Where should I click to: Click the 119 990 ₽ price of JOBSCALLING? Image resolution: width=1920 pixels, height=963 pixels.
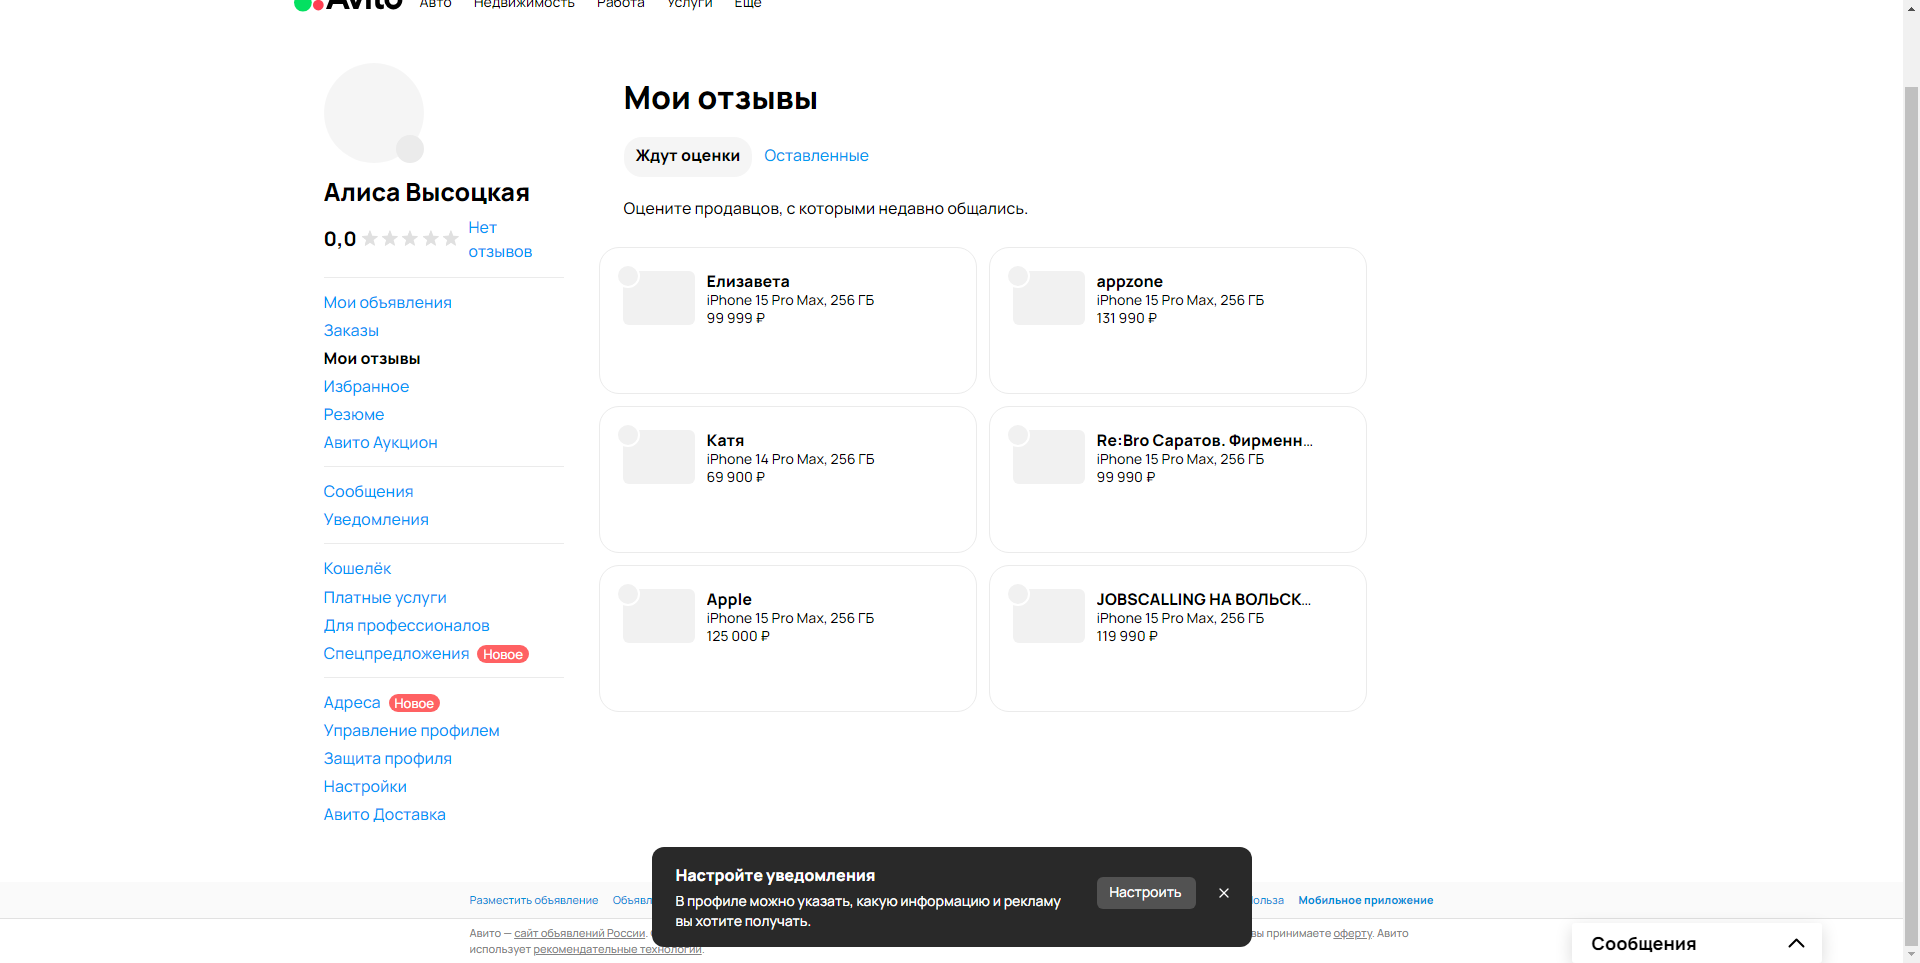[1127, 636]
